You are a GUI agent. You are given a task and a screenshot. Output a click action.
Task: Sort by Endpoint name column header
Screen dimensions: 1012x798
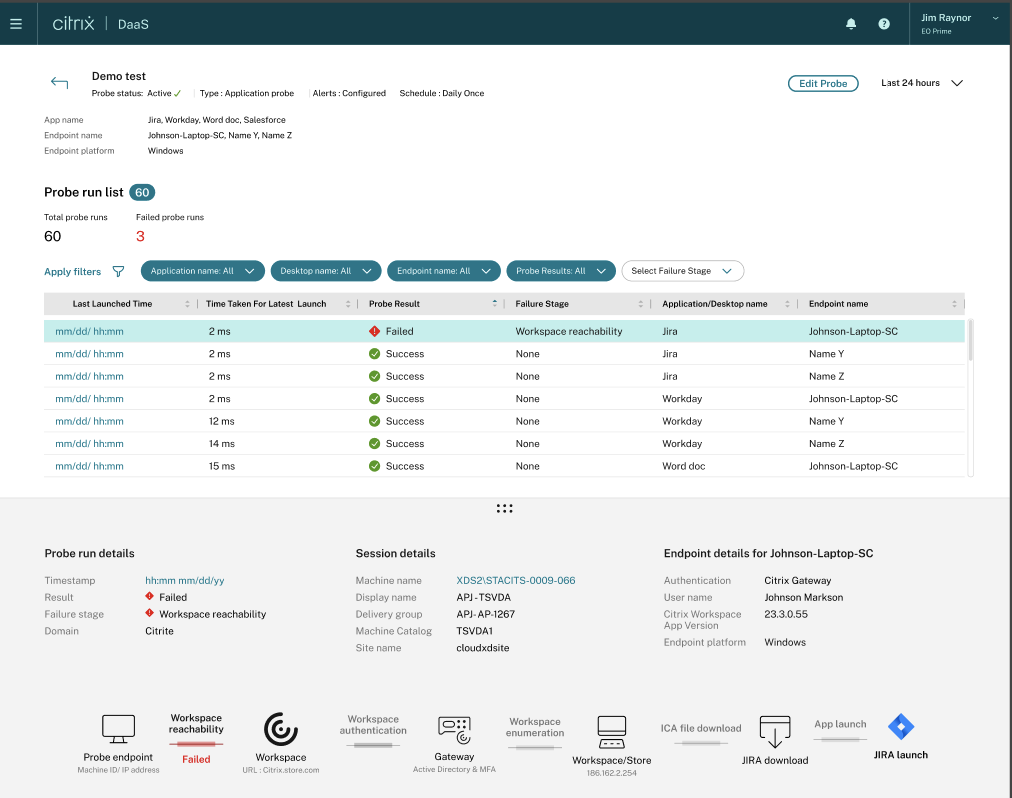point(954,304)
